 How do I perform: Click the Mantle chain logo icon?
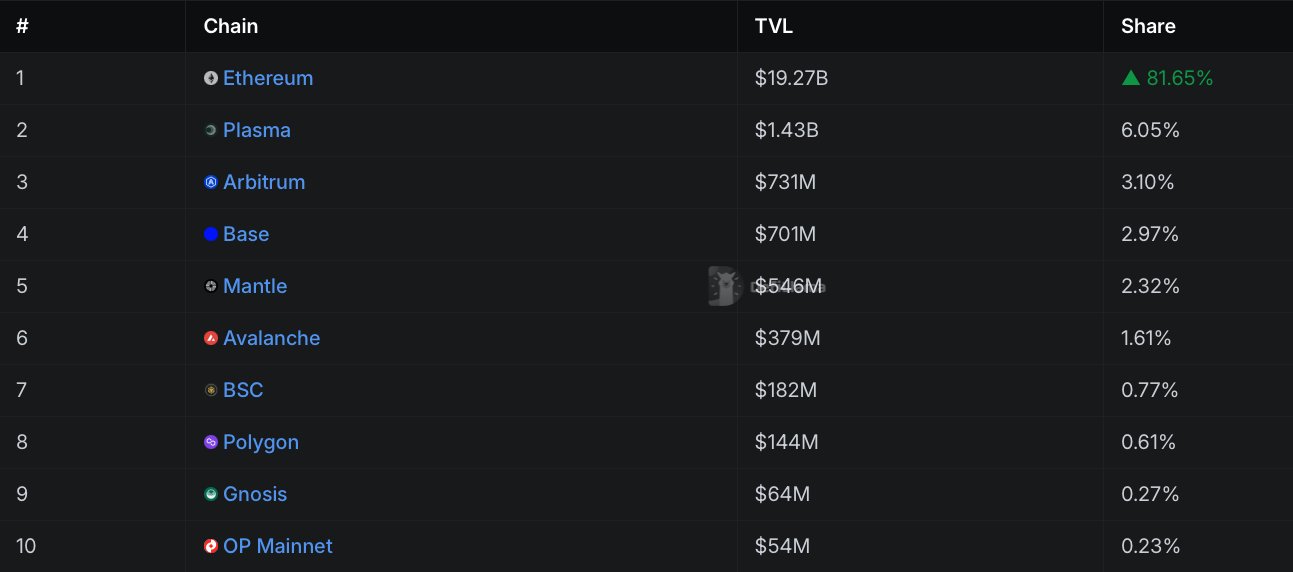click(211, 286)
